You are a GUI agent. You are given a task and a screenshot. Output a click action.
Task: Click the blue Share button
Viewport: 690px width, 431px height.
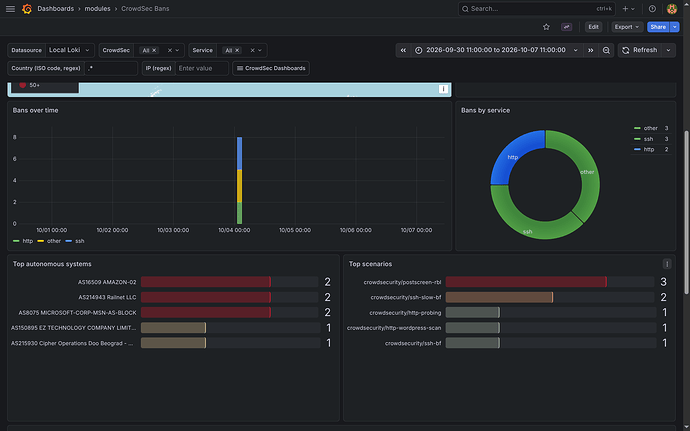pos(658,27)
